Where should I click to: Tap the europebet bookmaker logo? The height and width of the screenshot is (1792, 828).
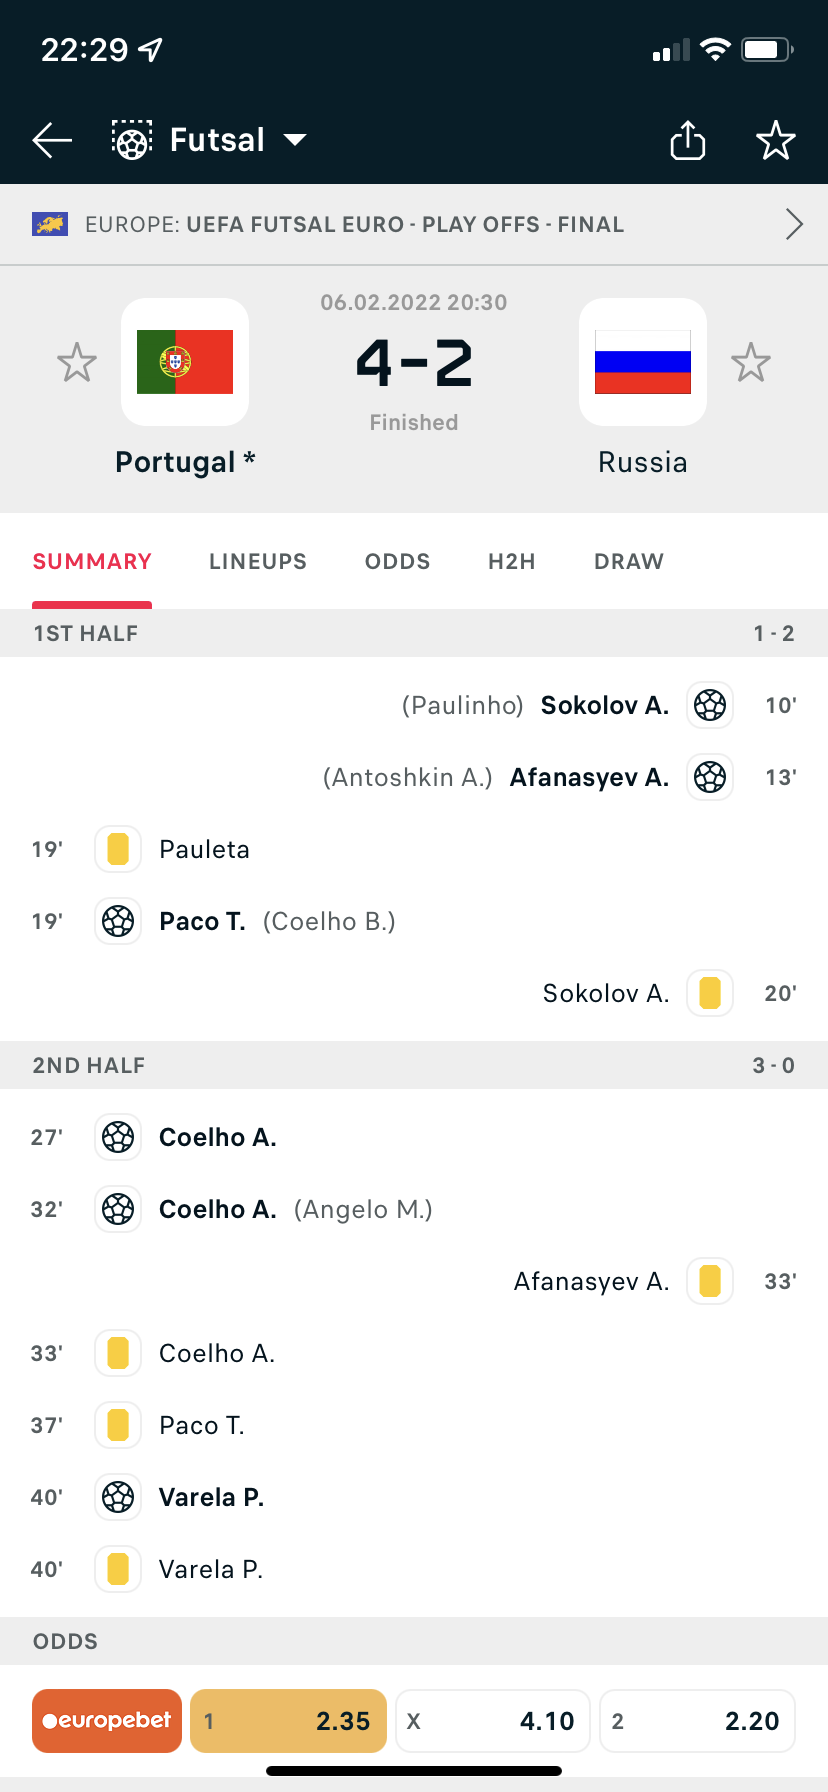click(107, 1721)
